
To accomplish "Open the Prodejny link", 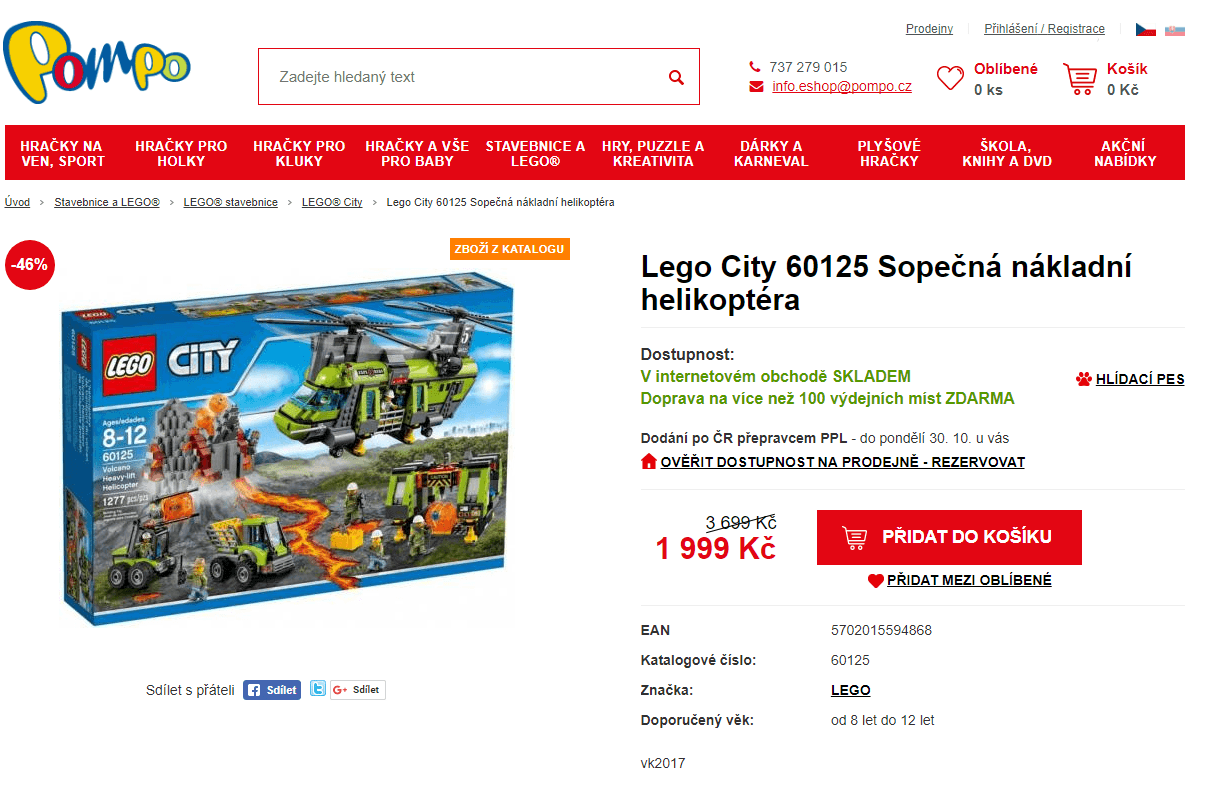I will point(928,29).
